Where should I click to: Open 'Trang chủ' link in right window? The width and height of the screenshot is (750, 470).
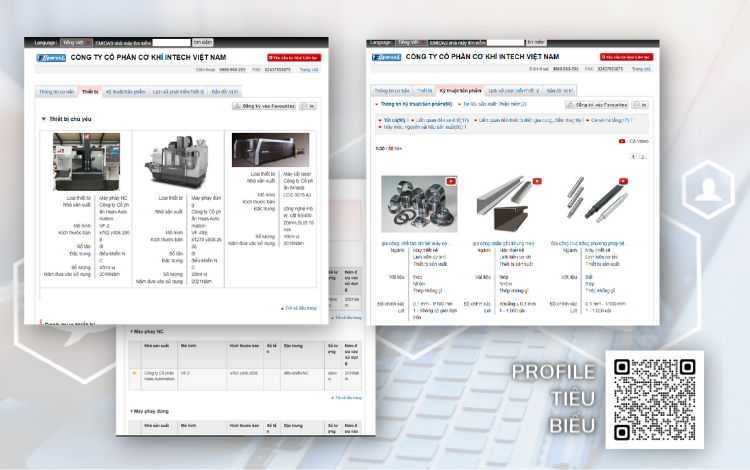641,69
